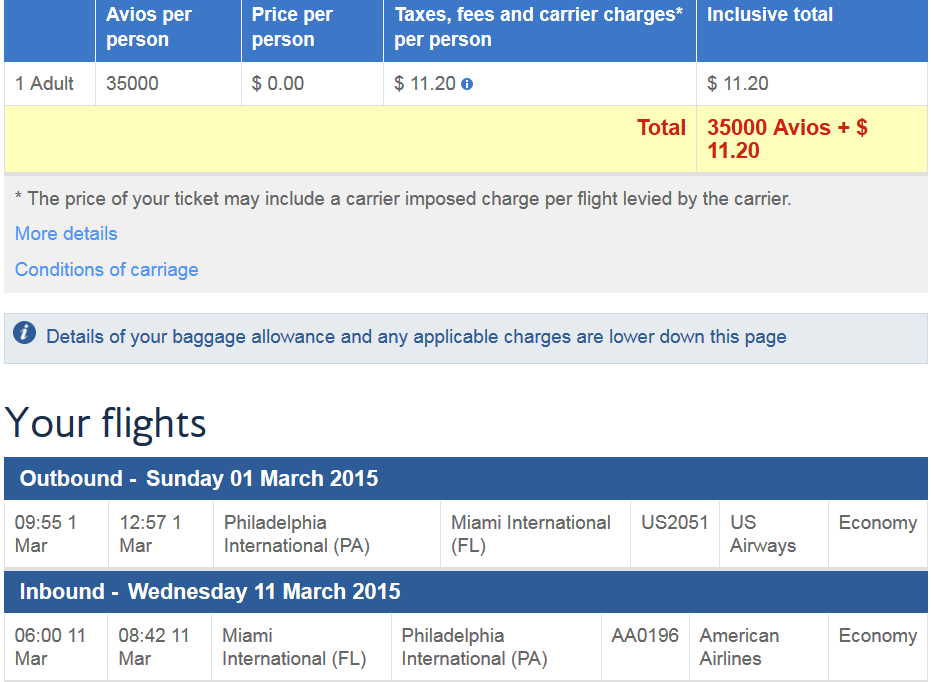Click the American Airlines carrier cell
The width and height of the screenshot is (931, 682).
coord(758,646)
